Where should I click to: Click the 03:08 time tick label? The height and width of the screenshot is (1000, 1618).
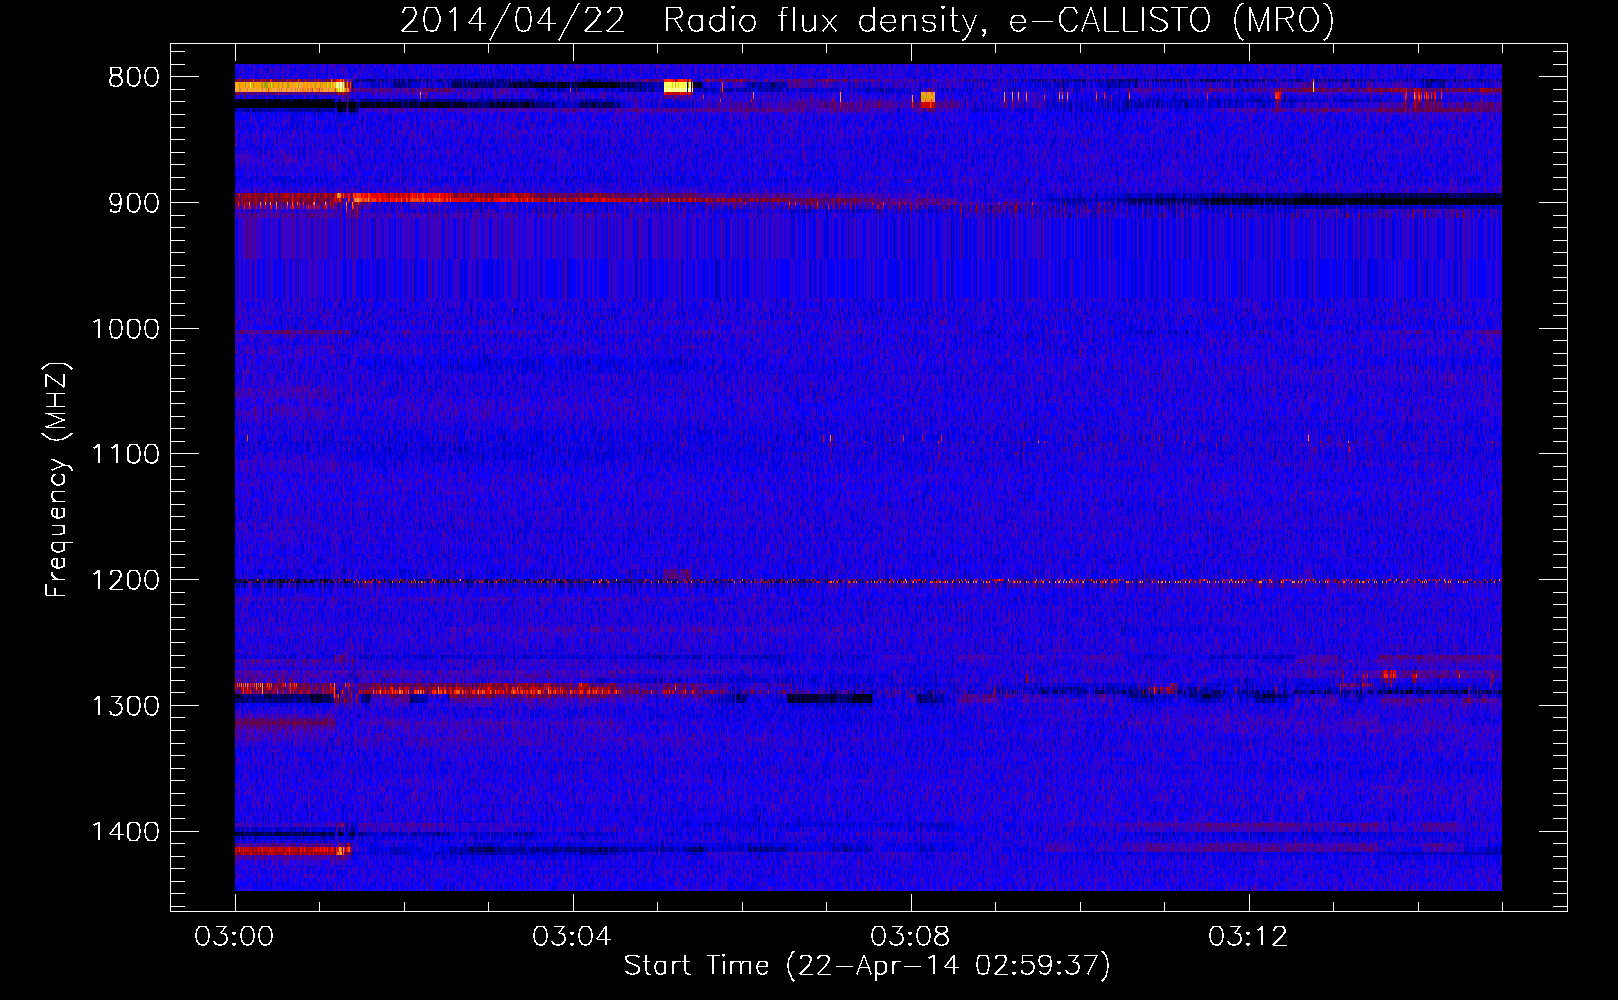[910, 937]
